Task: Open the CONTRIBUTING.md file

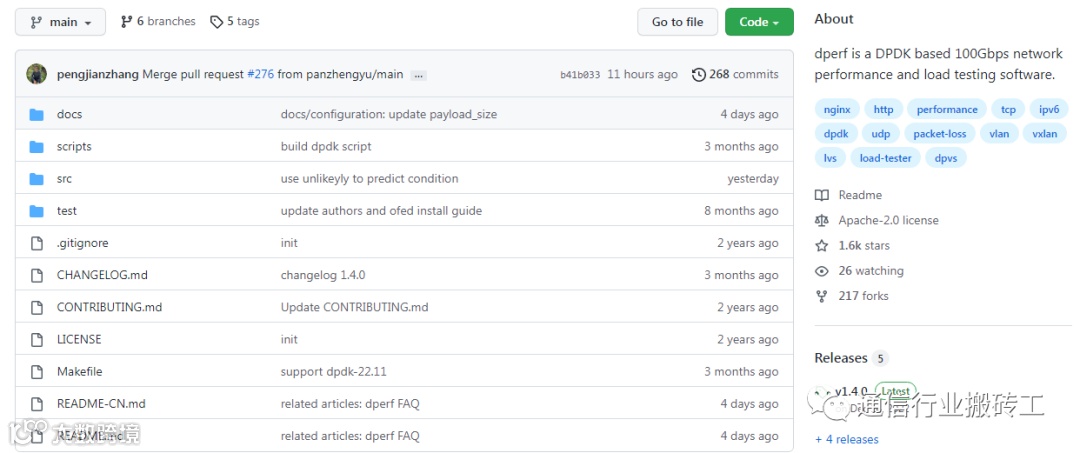Action: point(110,307)
